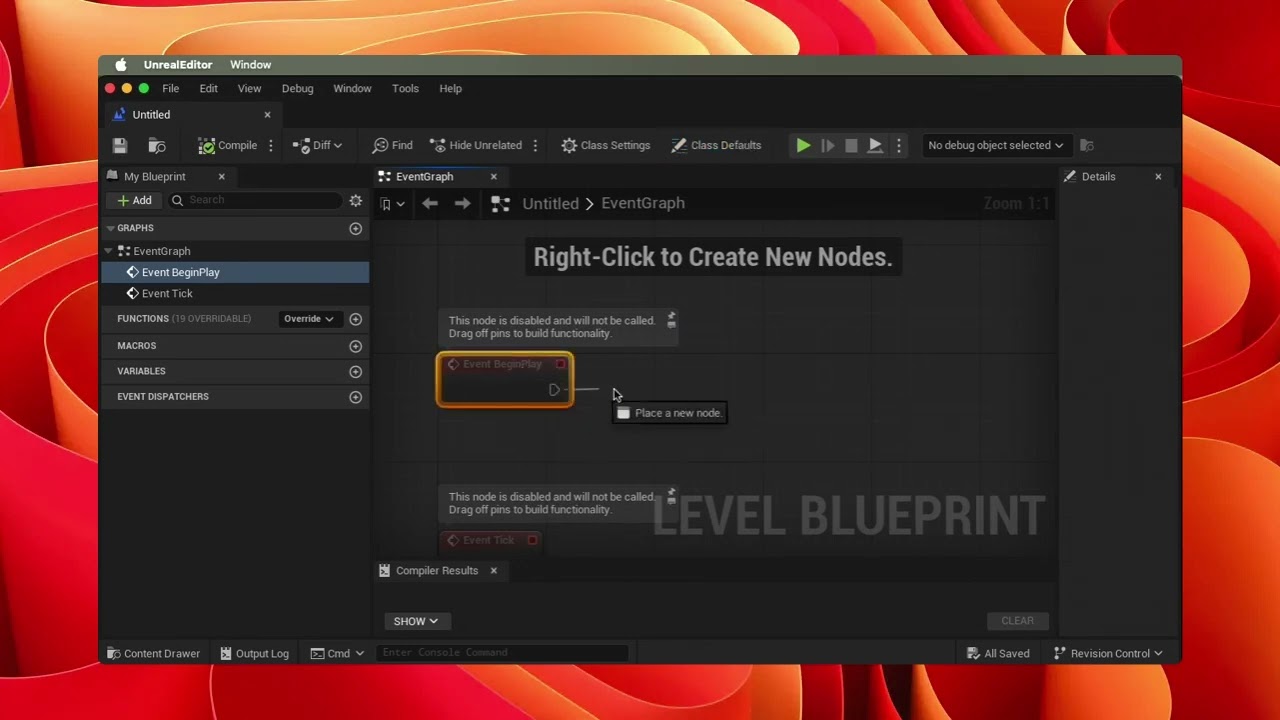Start Play with the green play button
This screenshot has height=720, width=1280.
[x=803, y=146]
